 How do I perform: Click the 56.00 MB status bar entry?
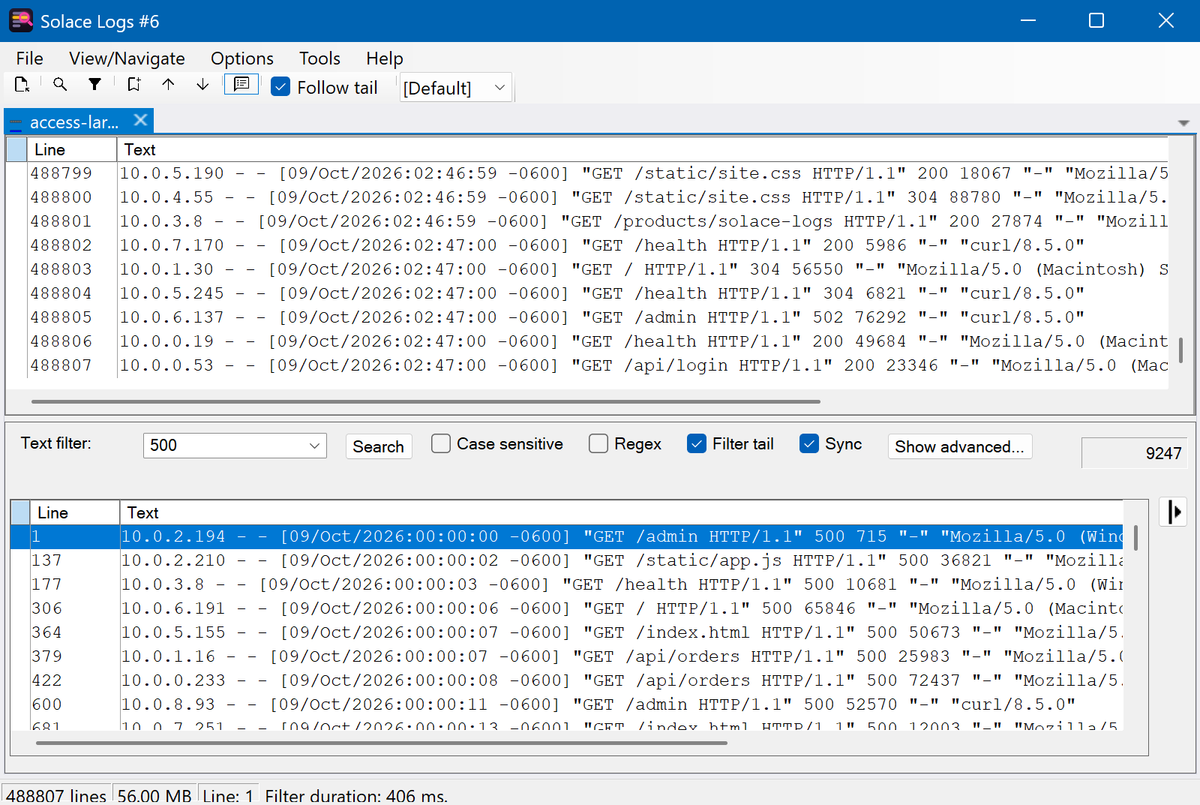point(155,796)
